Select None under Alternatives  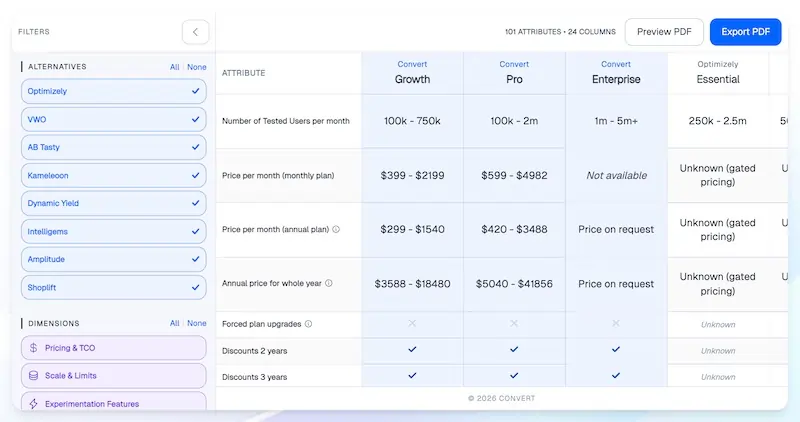pyautogui.click(x=196, y=67)
